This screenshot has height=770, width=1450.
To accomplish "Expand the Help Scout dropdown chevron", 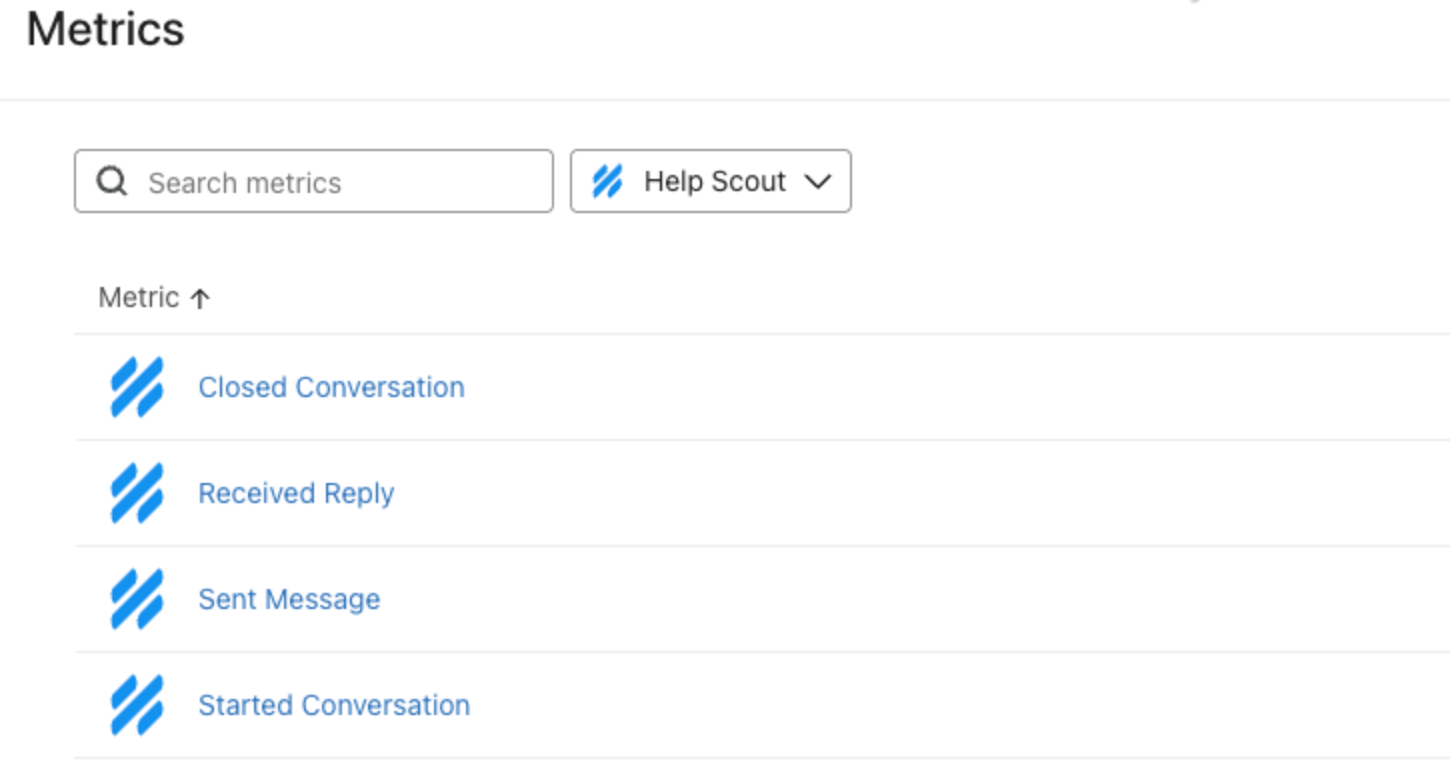I will [x=818, y=182].
